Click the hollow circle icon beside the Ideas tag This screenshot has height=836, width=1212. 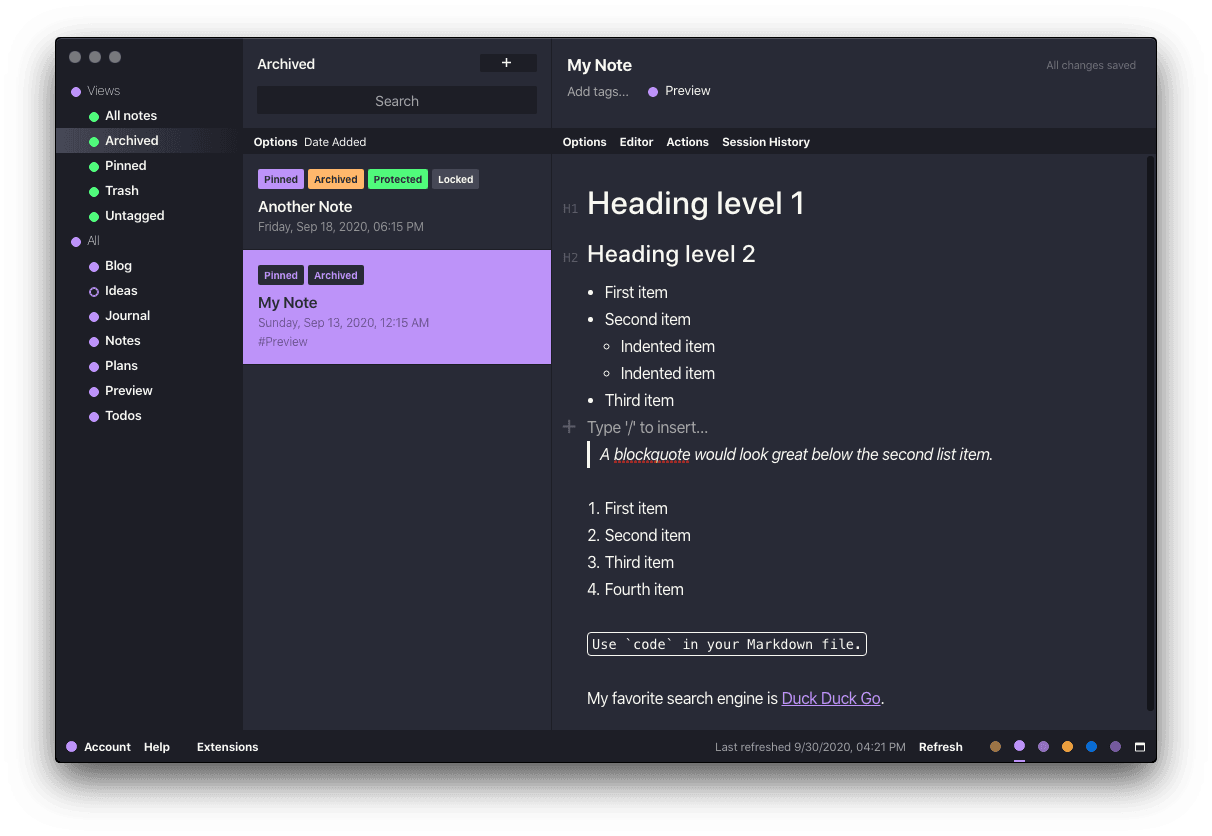[94, 291]
